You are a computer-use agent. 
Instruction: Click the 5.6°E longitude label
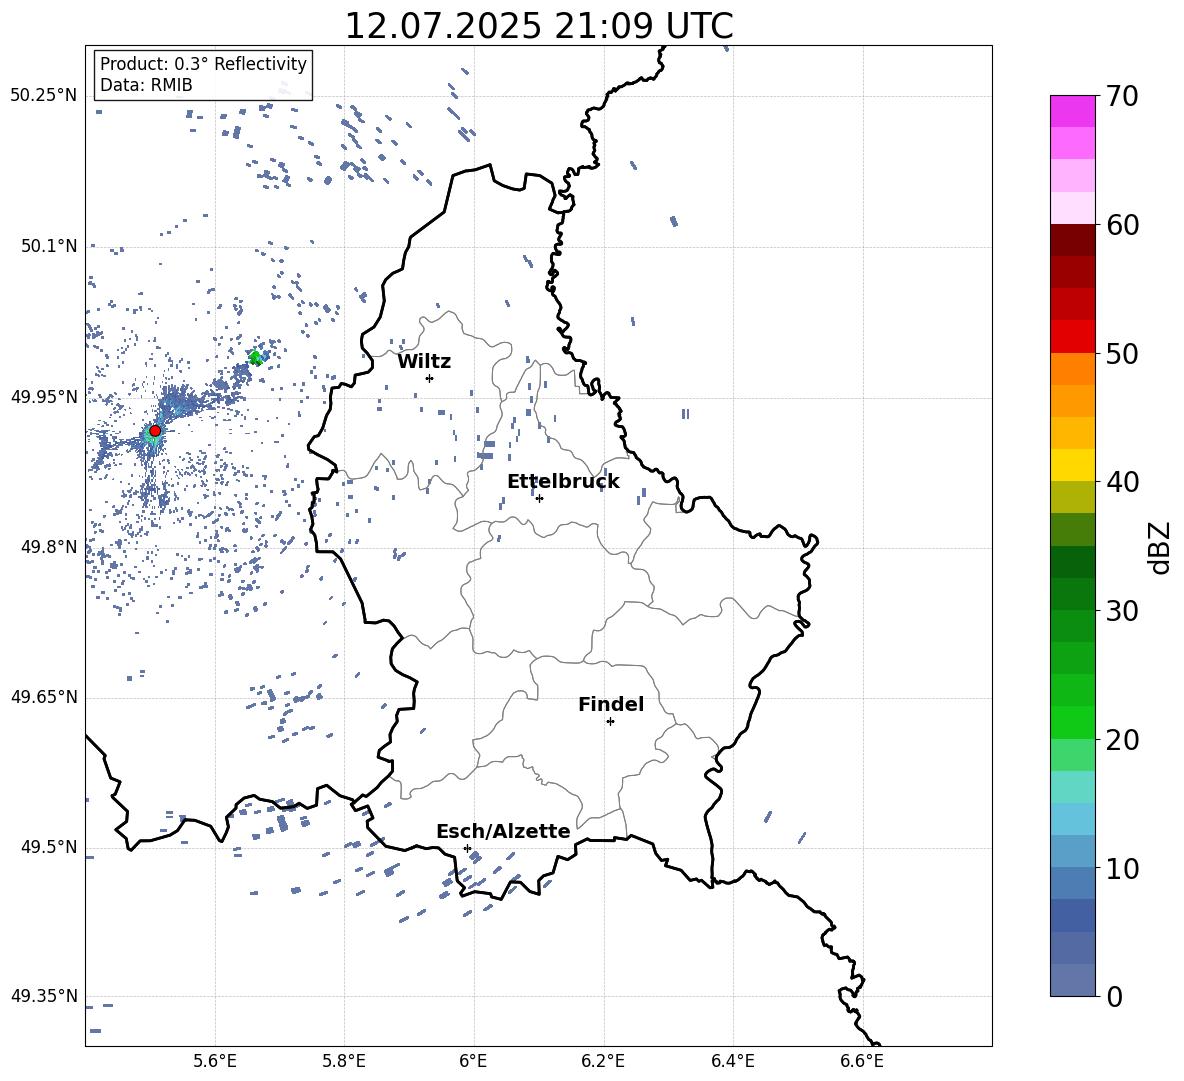click(x=215, y=1061)
